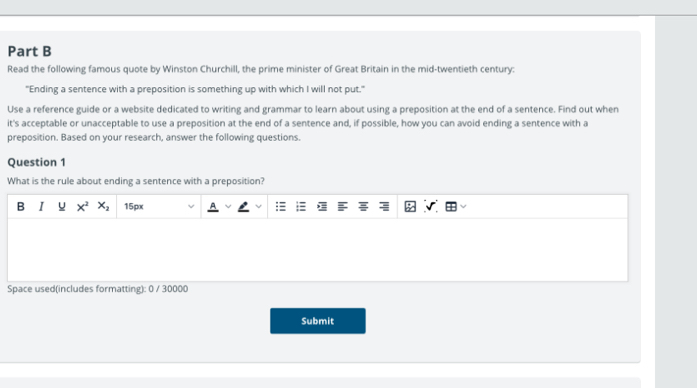Screen dimensions: 697x388
Task: Open the math equation editor
Action: [x=430, y=206]
